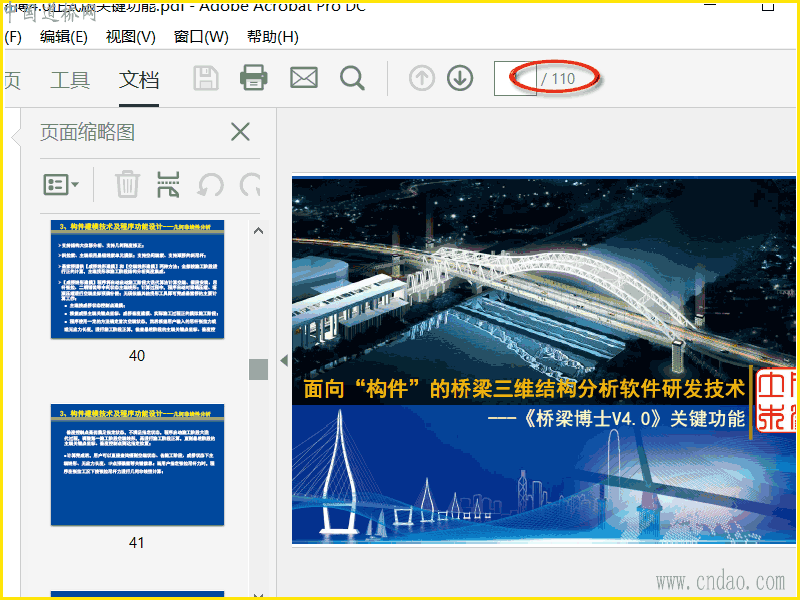Maximize the Acrobat window

click(768, 6)
